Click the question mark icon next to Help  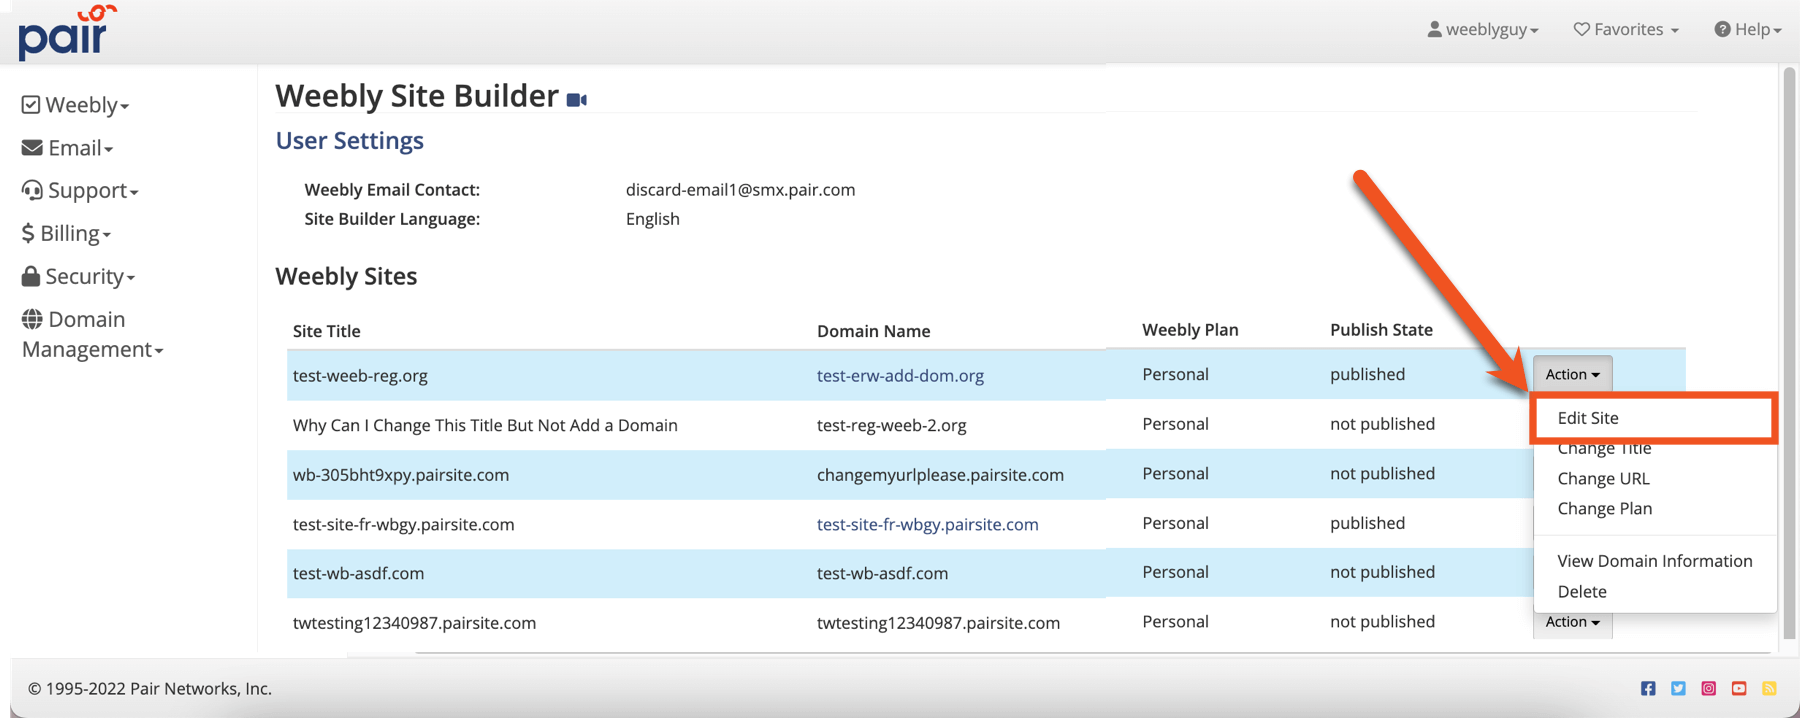pyautogui.click(x=1722, y=29)
